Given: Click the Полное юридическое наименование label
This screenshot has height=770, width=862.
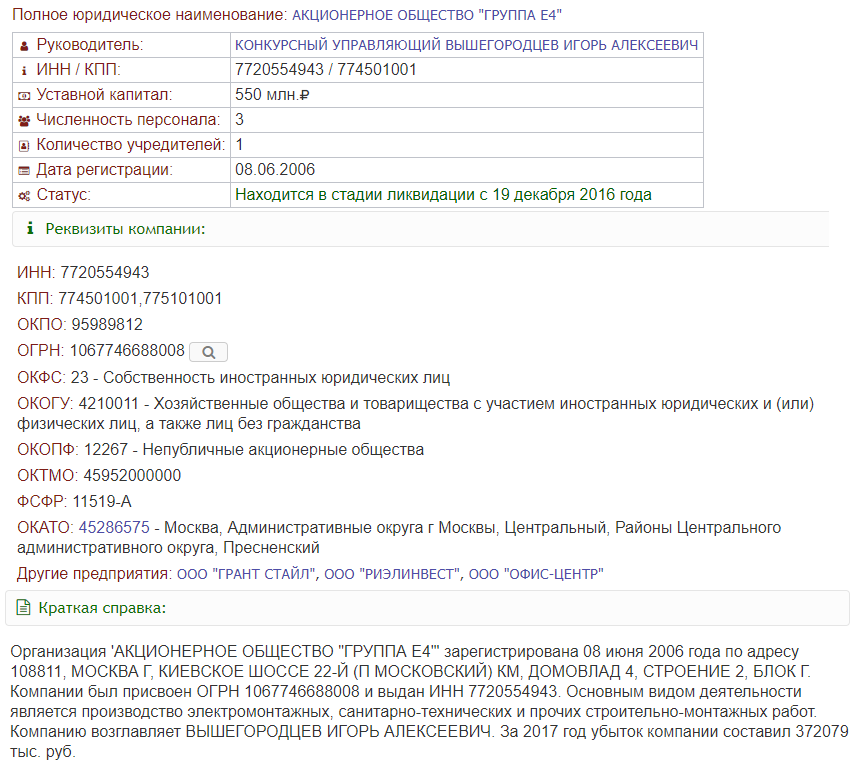Looking at the screenshot, I should [150, 15].
